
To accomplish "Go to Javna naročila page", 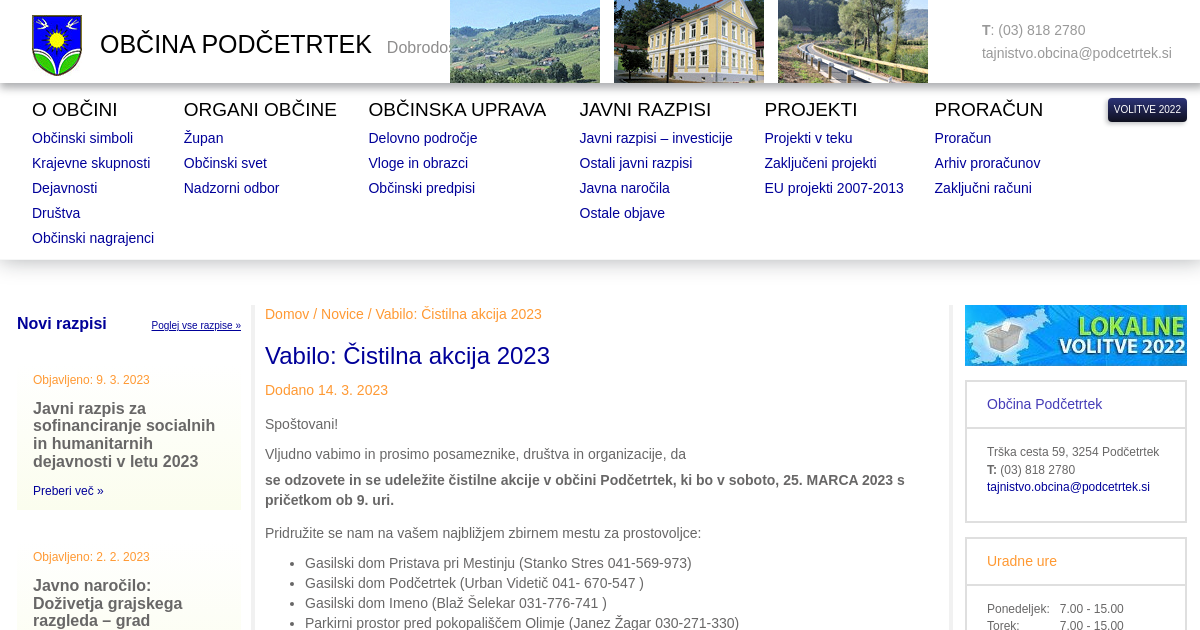I will 624,188.
